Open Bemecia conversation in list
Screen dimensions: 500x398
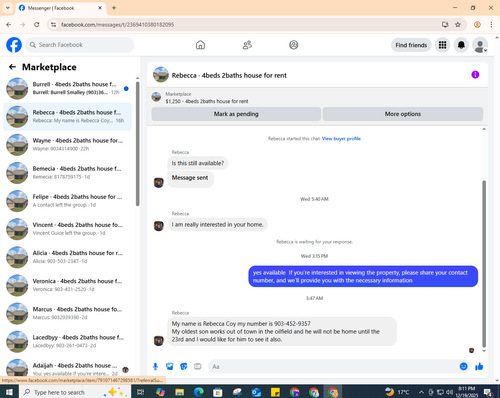(x=67, y=173)
